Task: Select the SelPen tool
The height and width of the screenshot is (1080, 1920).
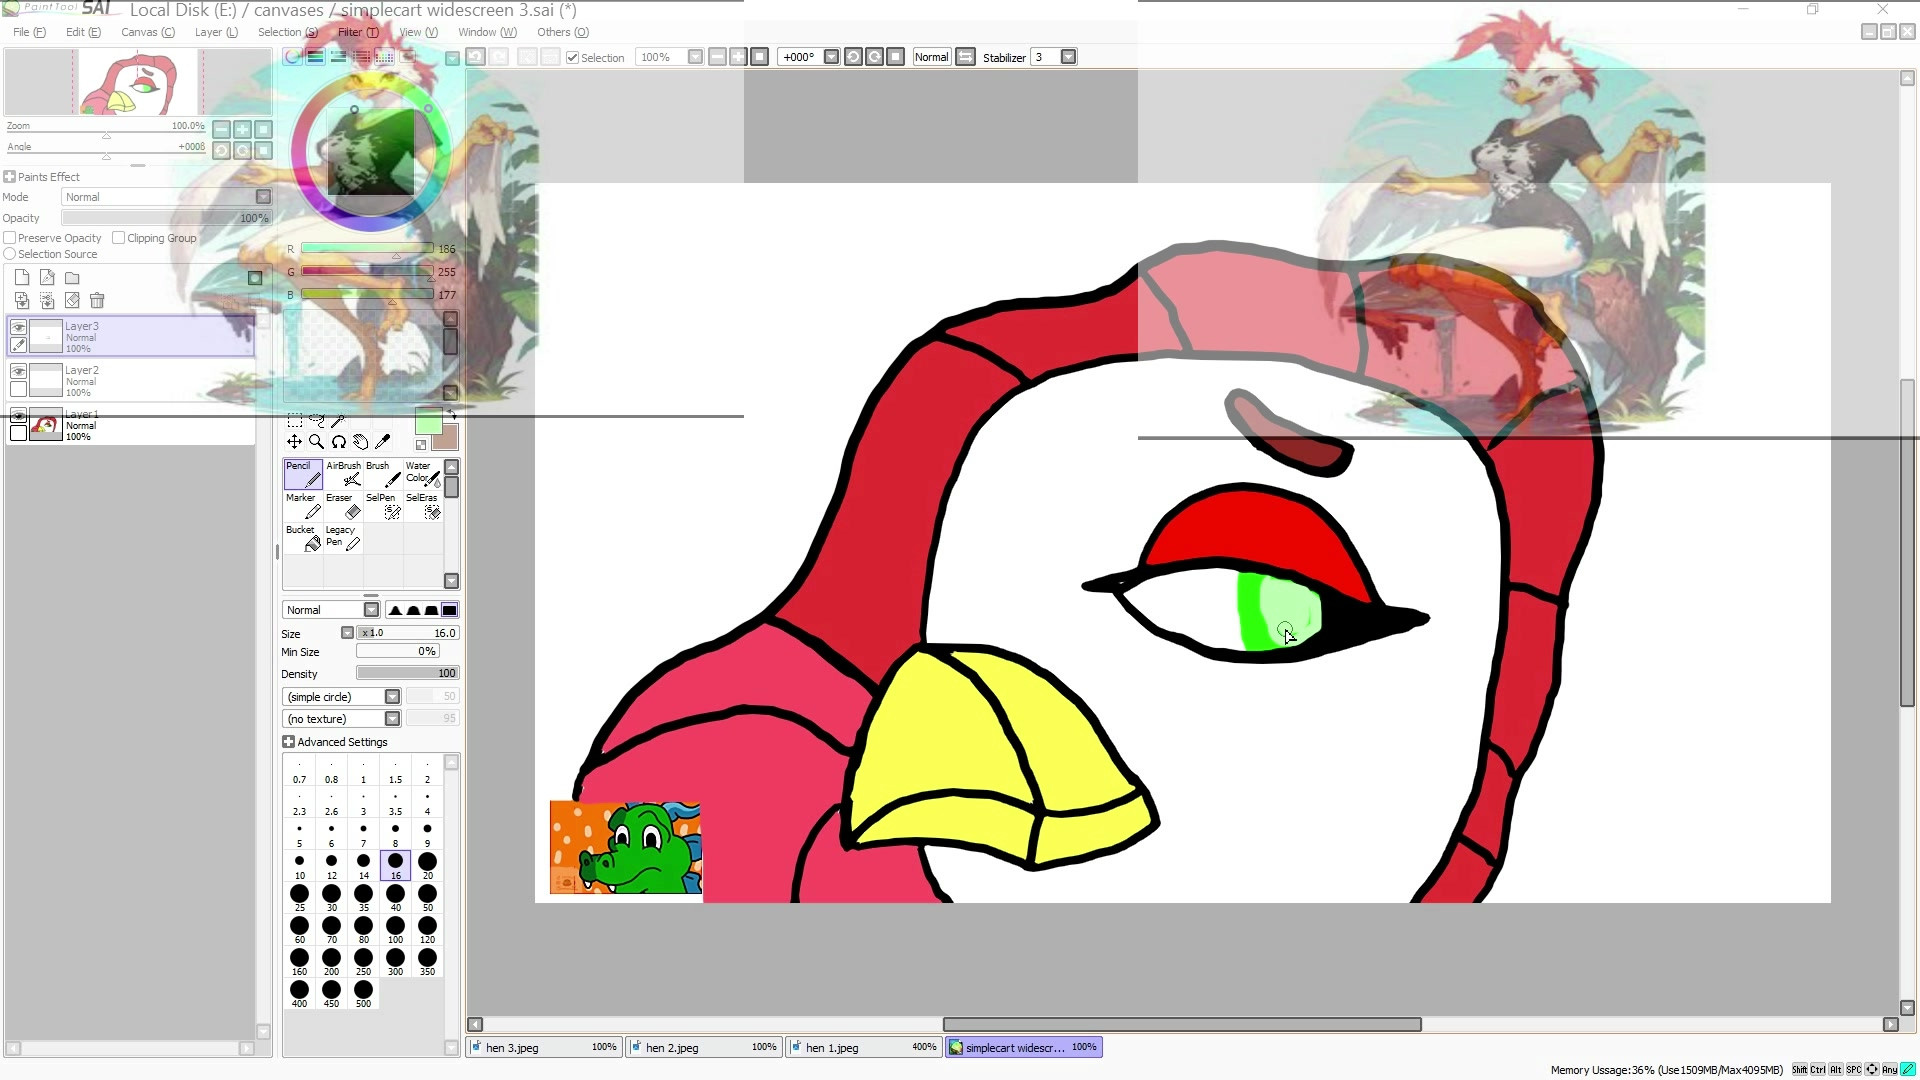Action: coord(383,506)
